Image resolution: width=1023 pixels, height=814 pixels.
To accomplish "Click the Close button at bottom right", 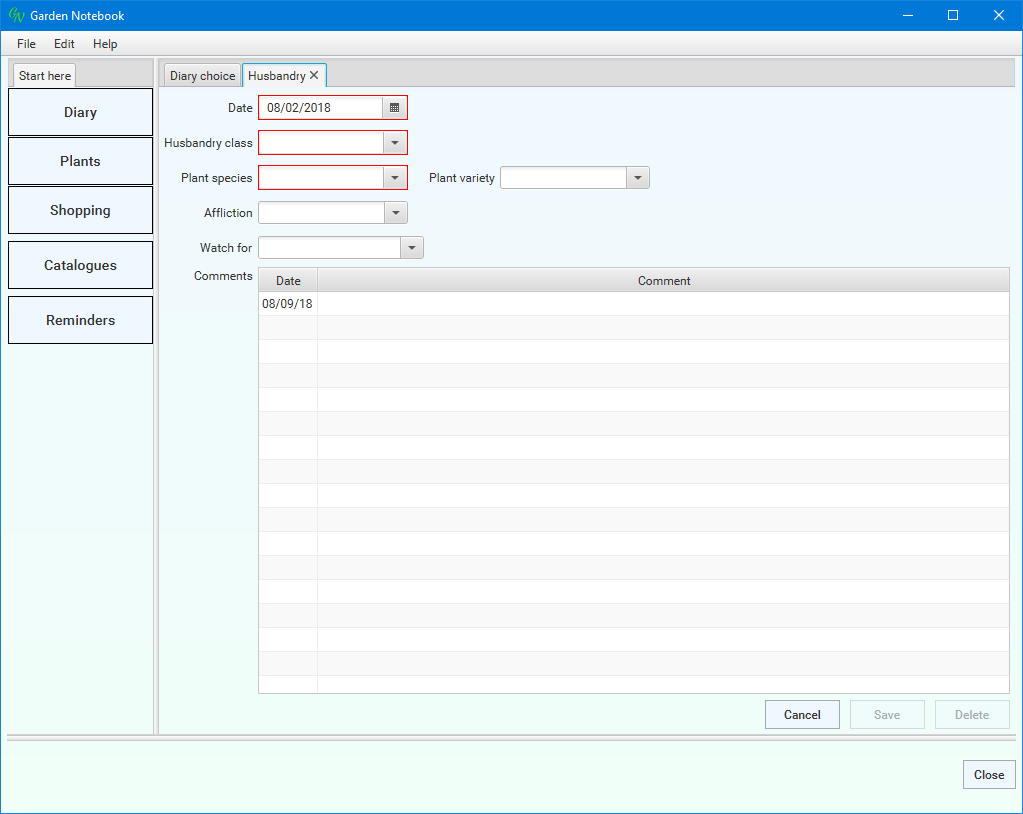I will pyautogui.click(x=988, y=775).
